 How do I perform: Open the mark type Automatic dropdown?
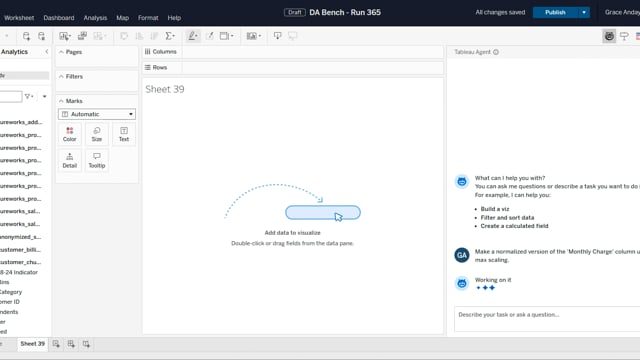point(97,114)
